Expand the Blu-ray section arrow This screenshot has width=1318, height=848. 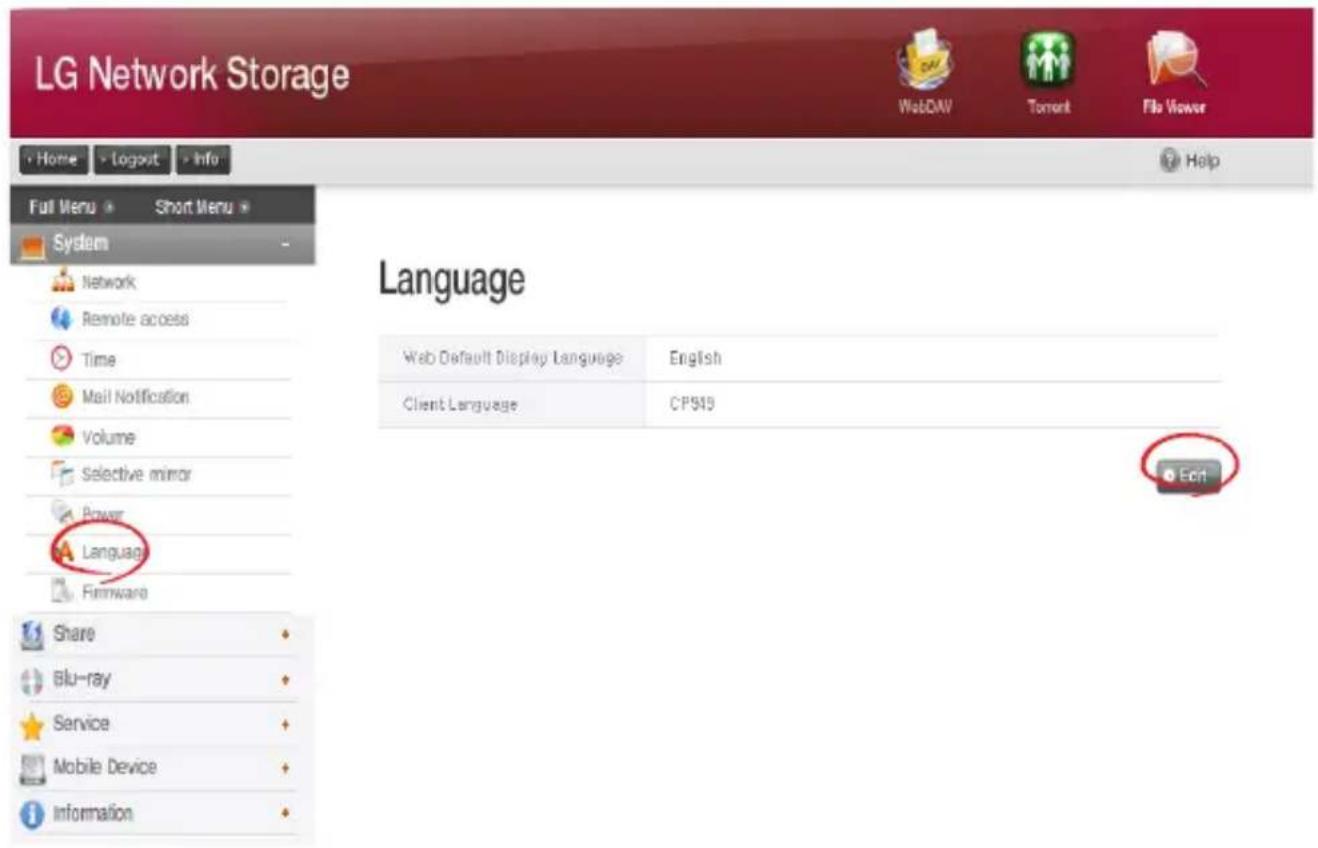point(287,679)
